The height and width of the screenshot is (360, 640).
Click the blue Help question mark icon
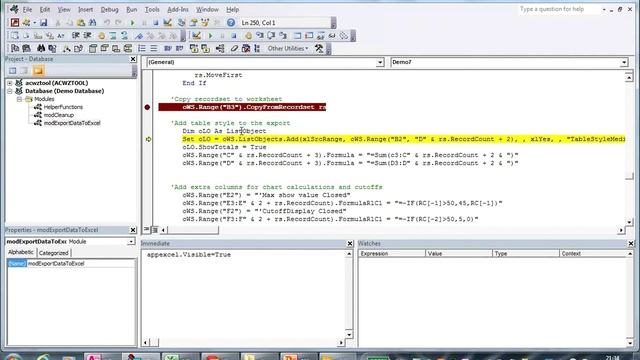[231, 23]
